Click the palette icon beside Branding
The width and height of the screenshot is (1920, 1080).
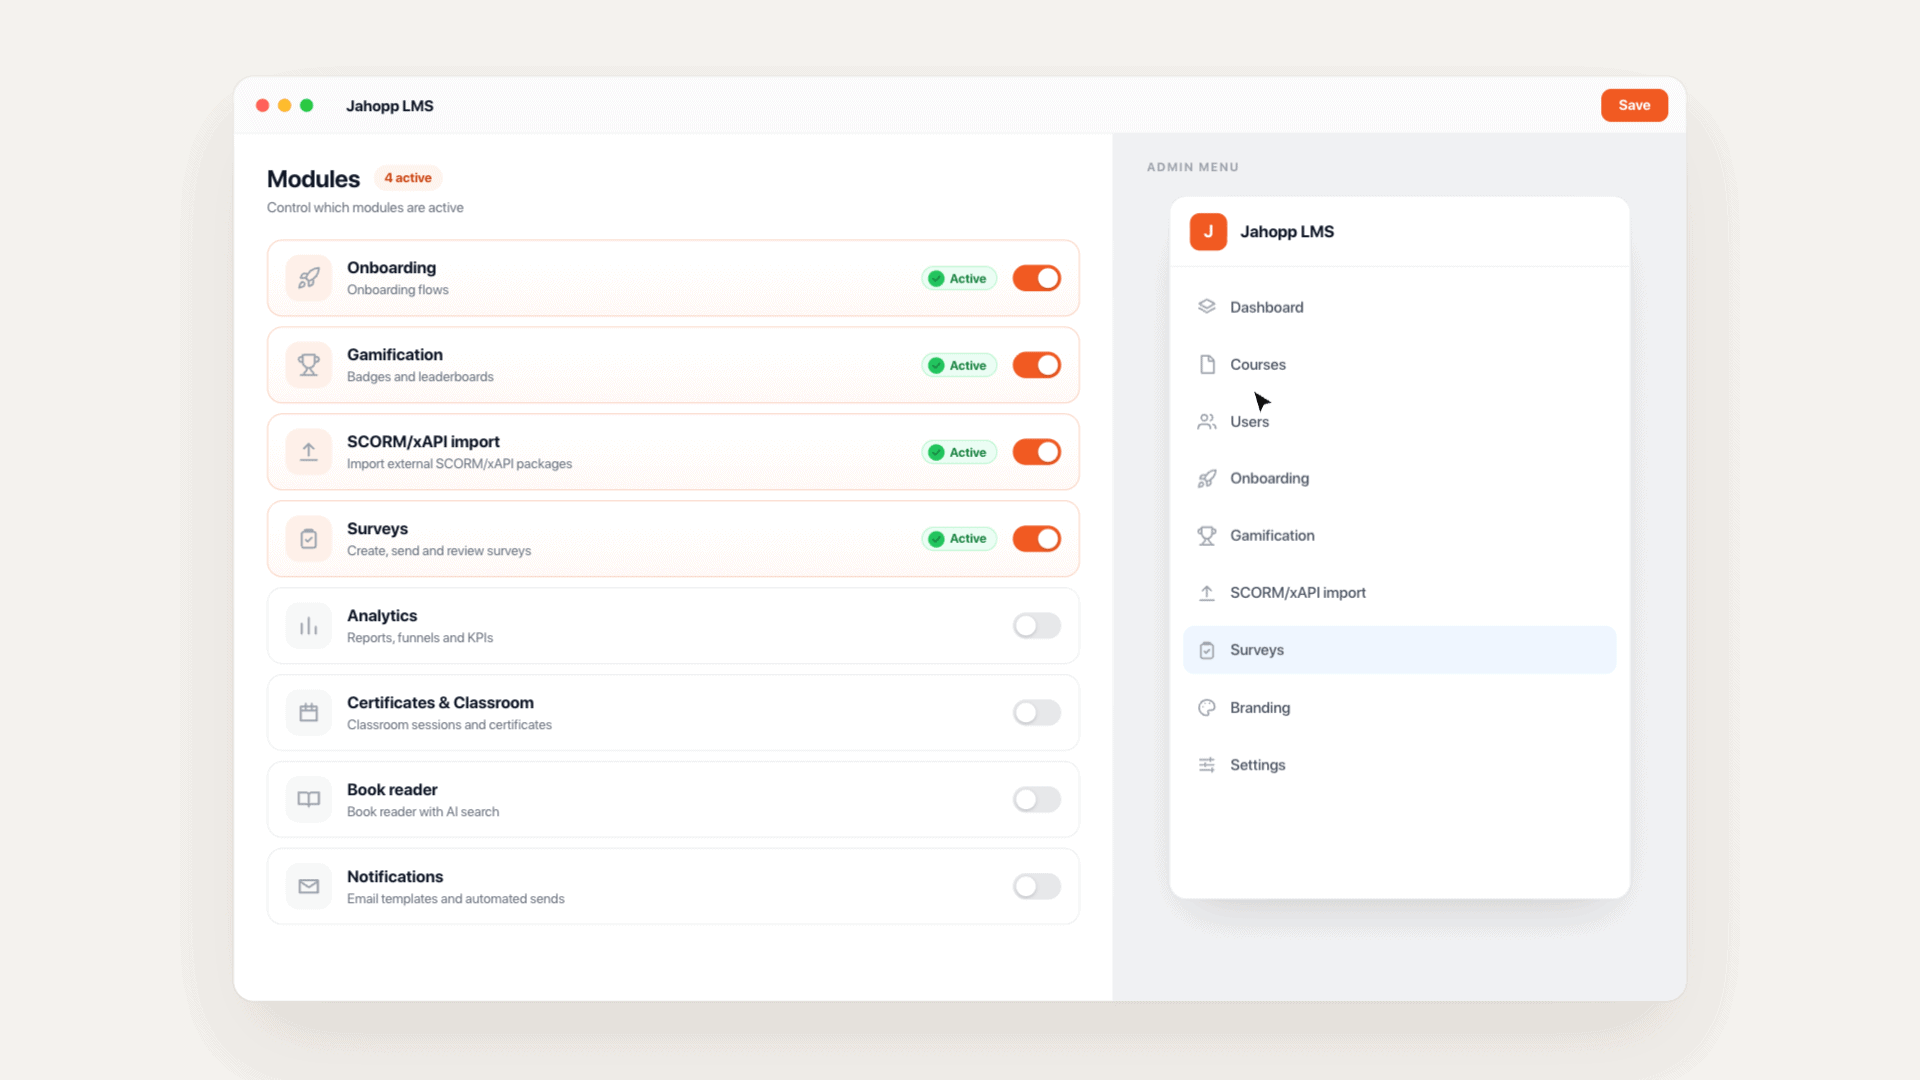click(x=1207, y=707)
